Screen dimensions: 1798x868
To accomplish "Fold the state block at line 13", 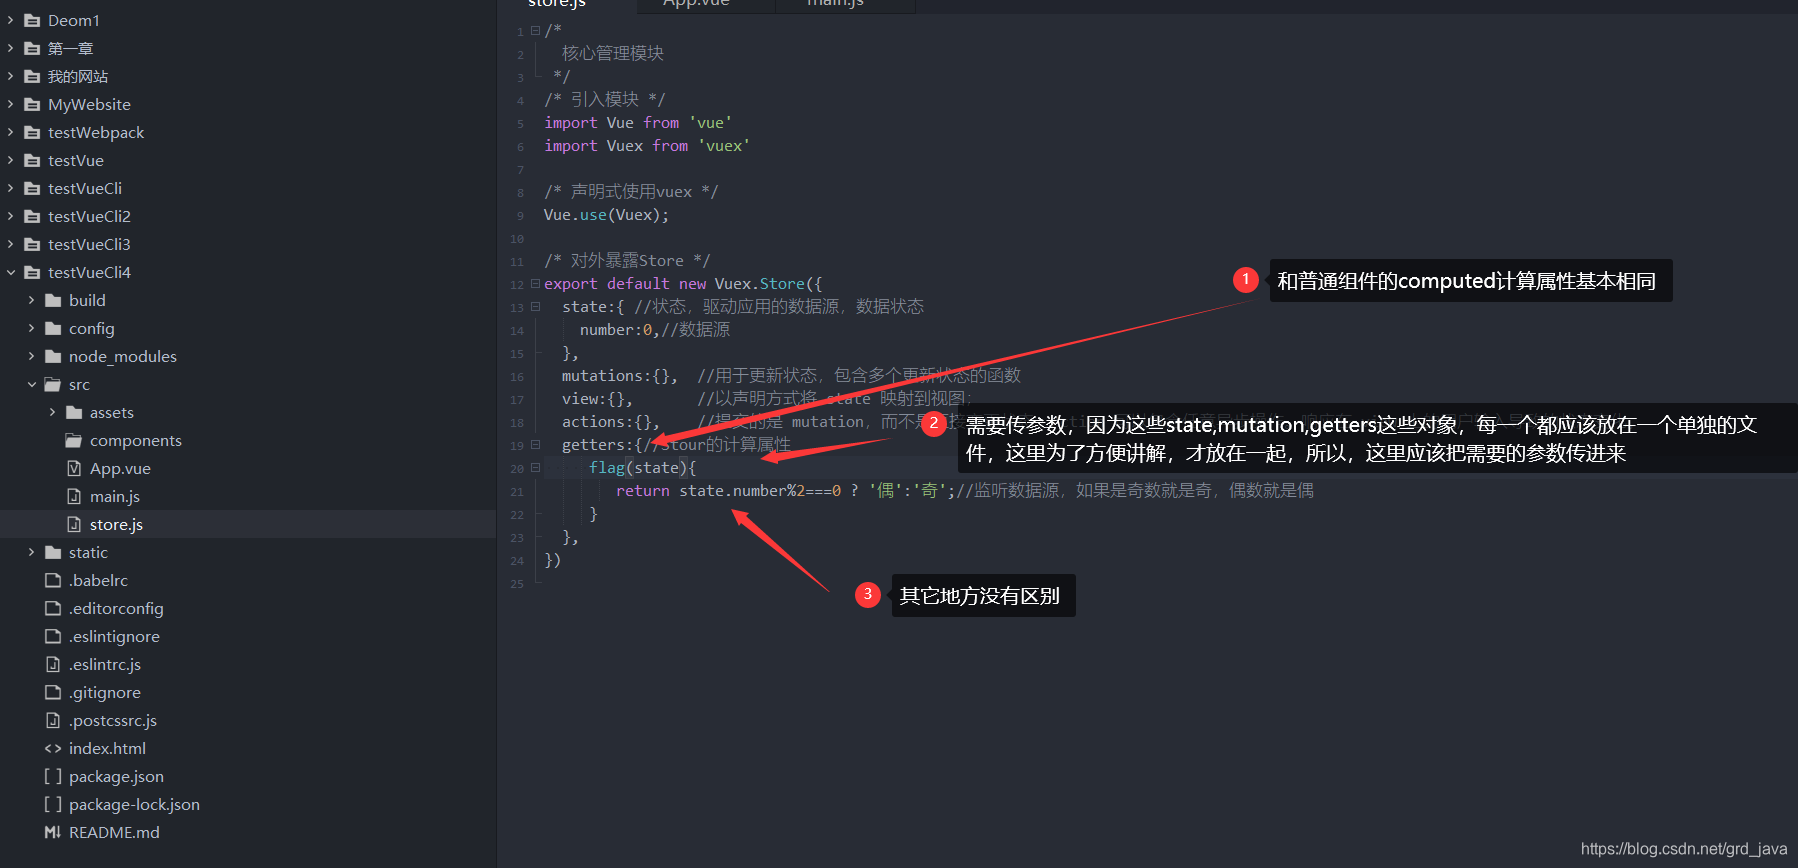I will pyautogui.click(x=535, y=307).
